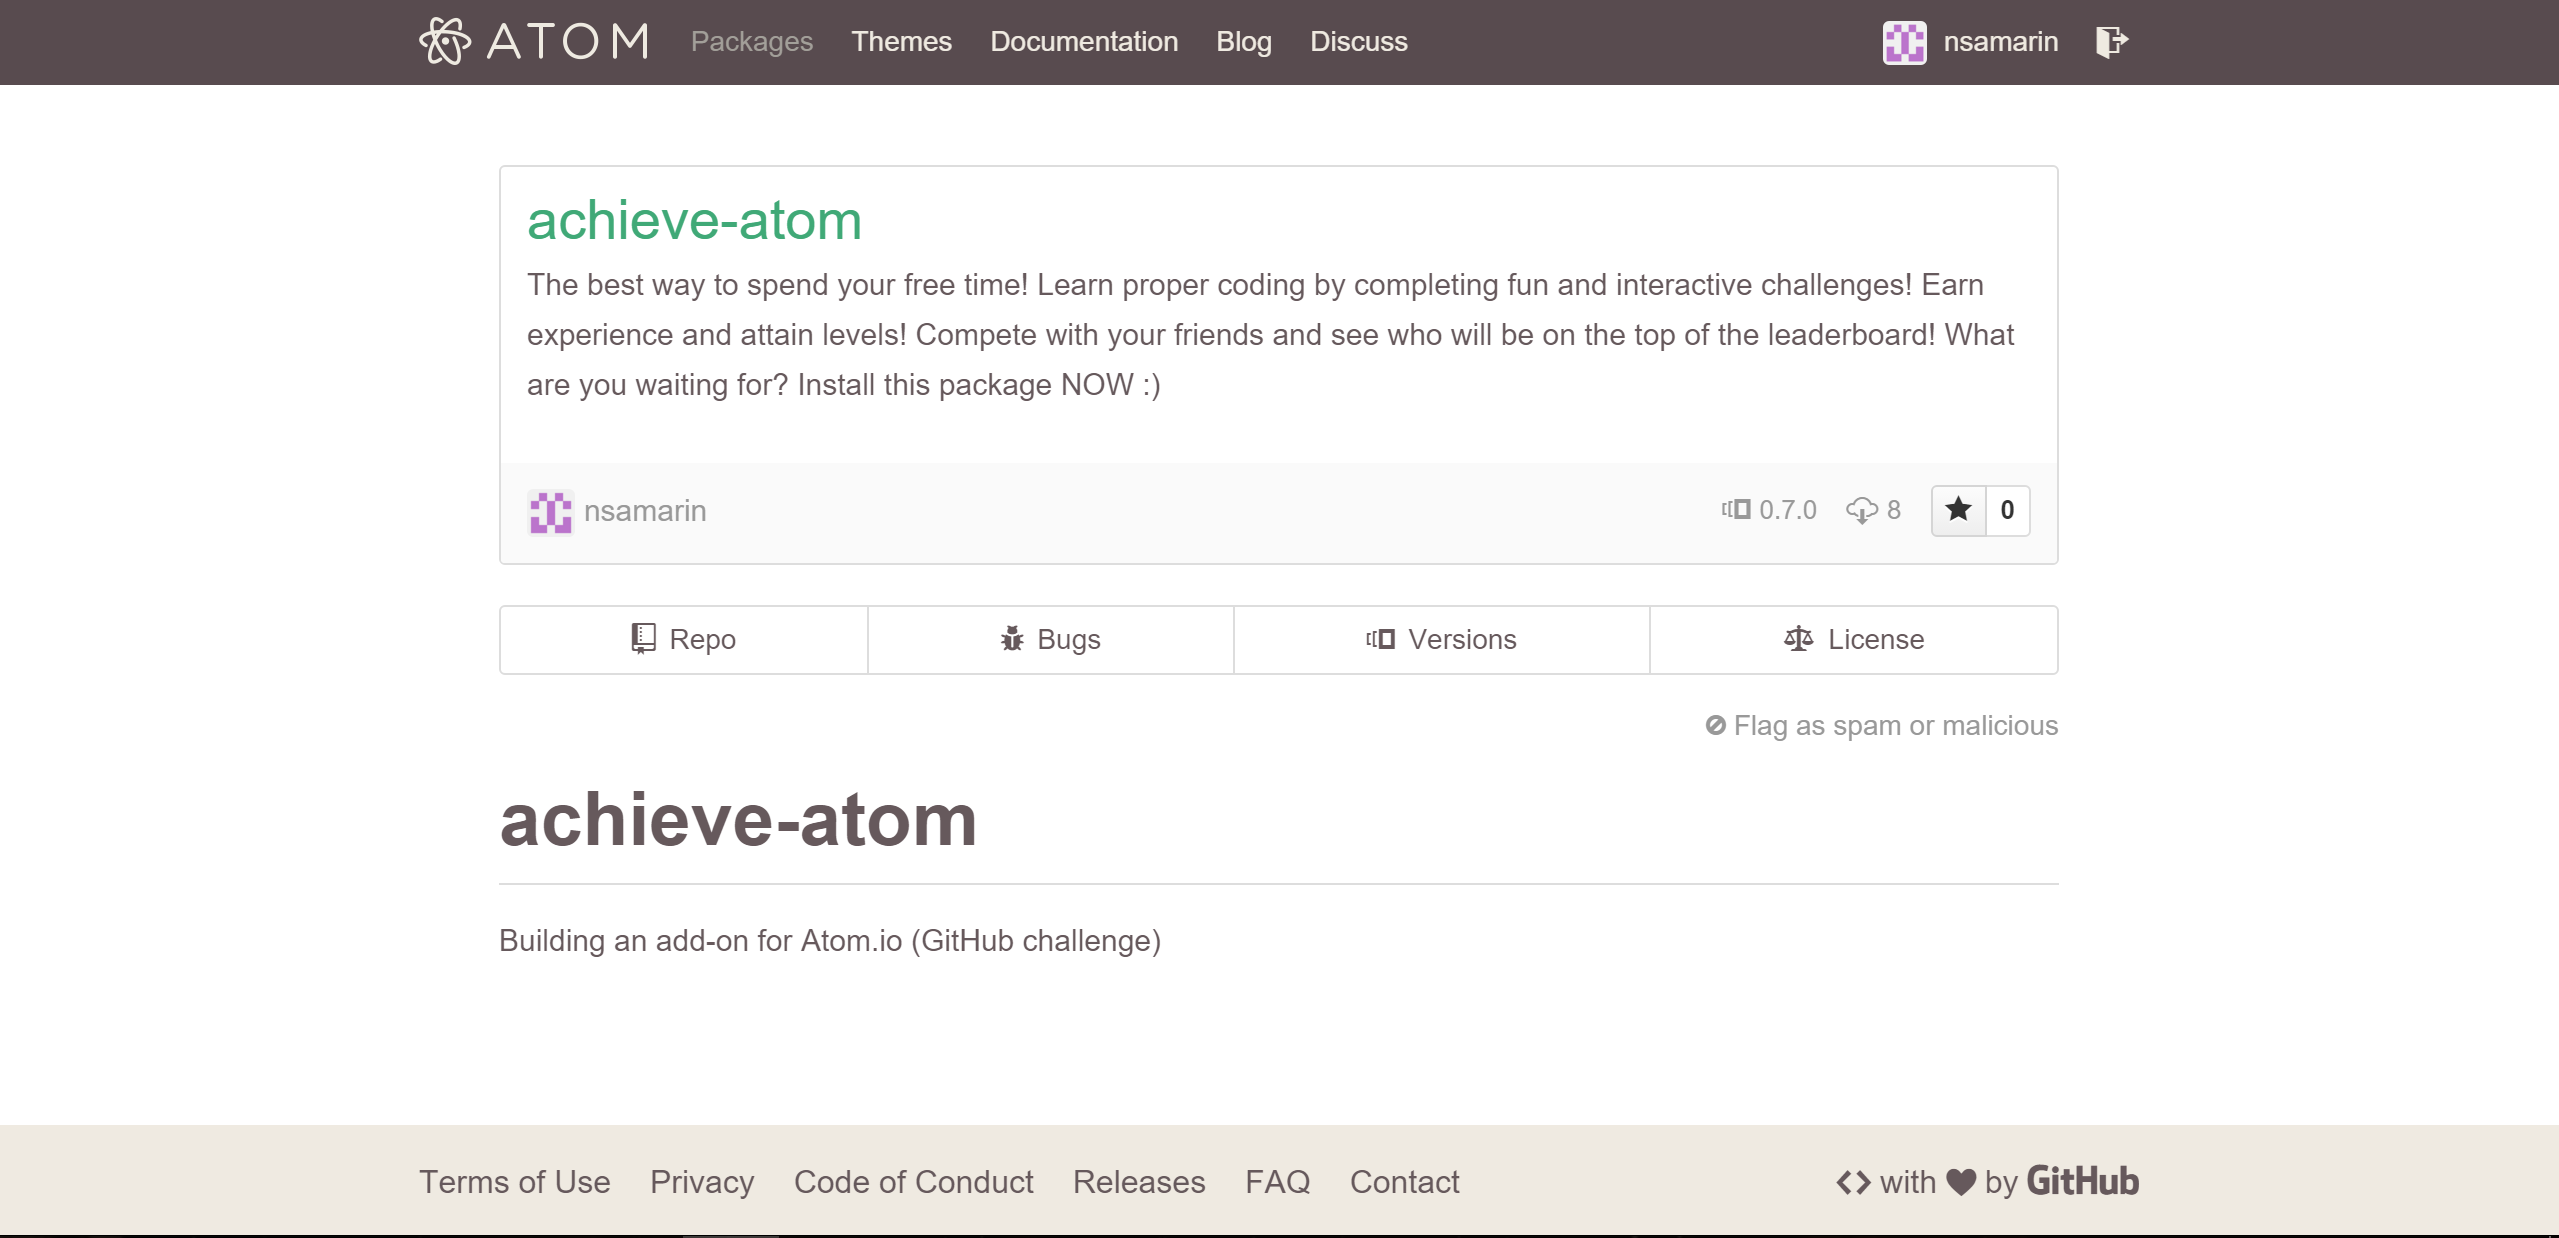View package Versions
The height and width of the screenshot is (1238, 2559).
pos(1441,639)
